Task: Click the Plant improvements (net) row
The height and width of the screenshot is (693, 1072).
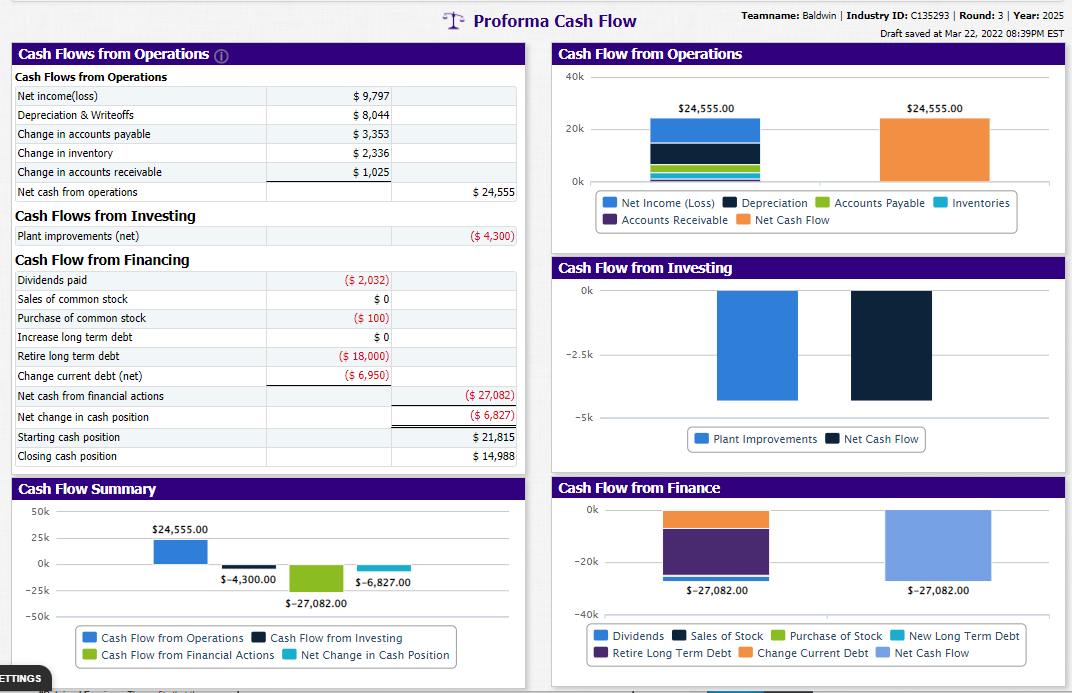Action: [266, 236]
